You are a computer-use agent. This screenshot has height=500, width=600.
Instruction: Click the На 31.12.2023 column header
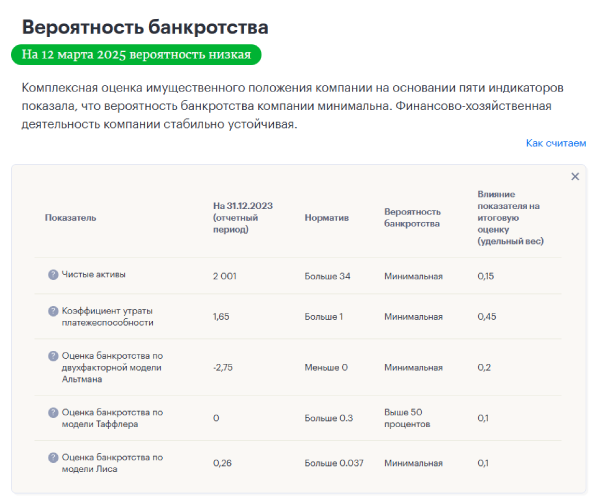242,217
